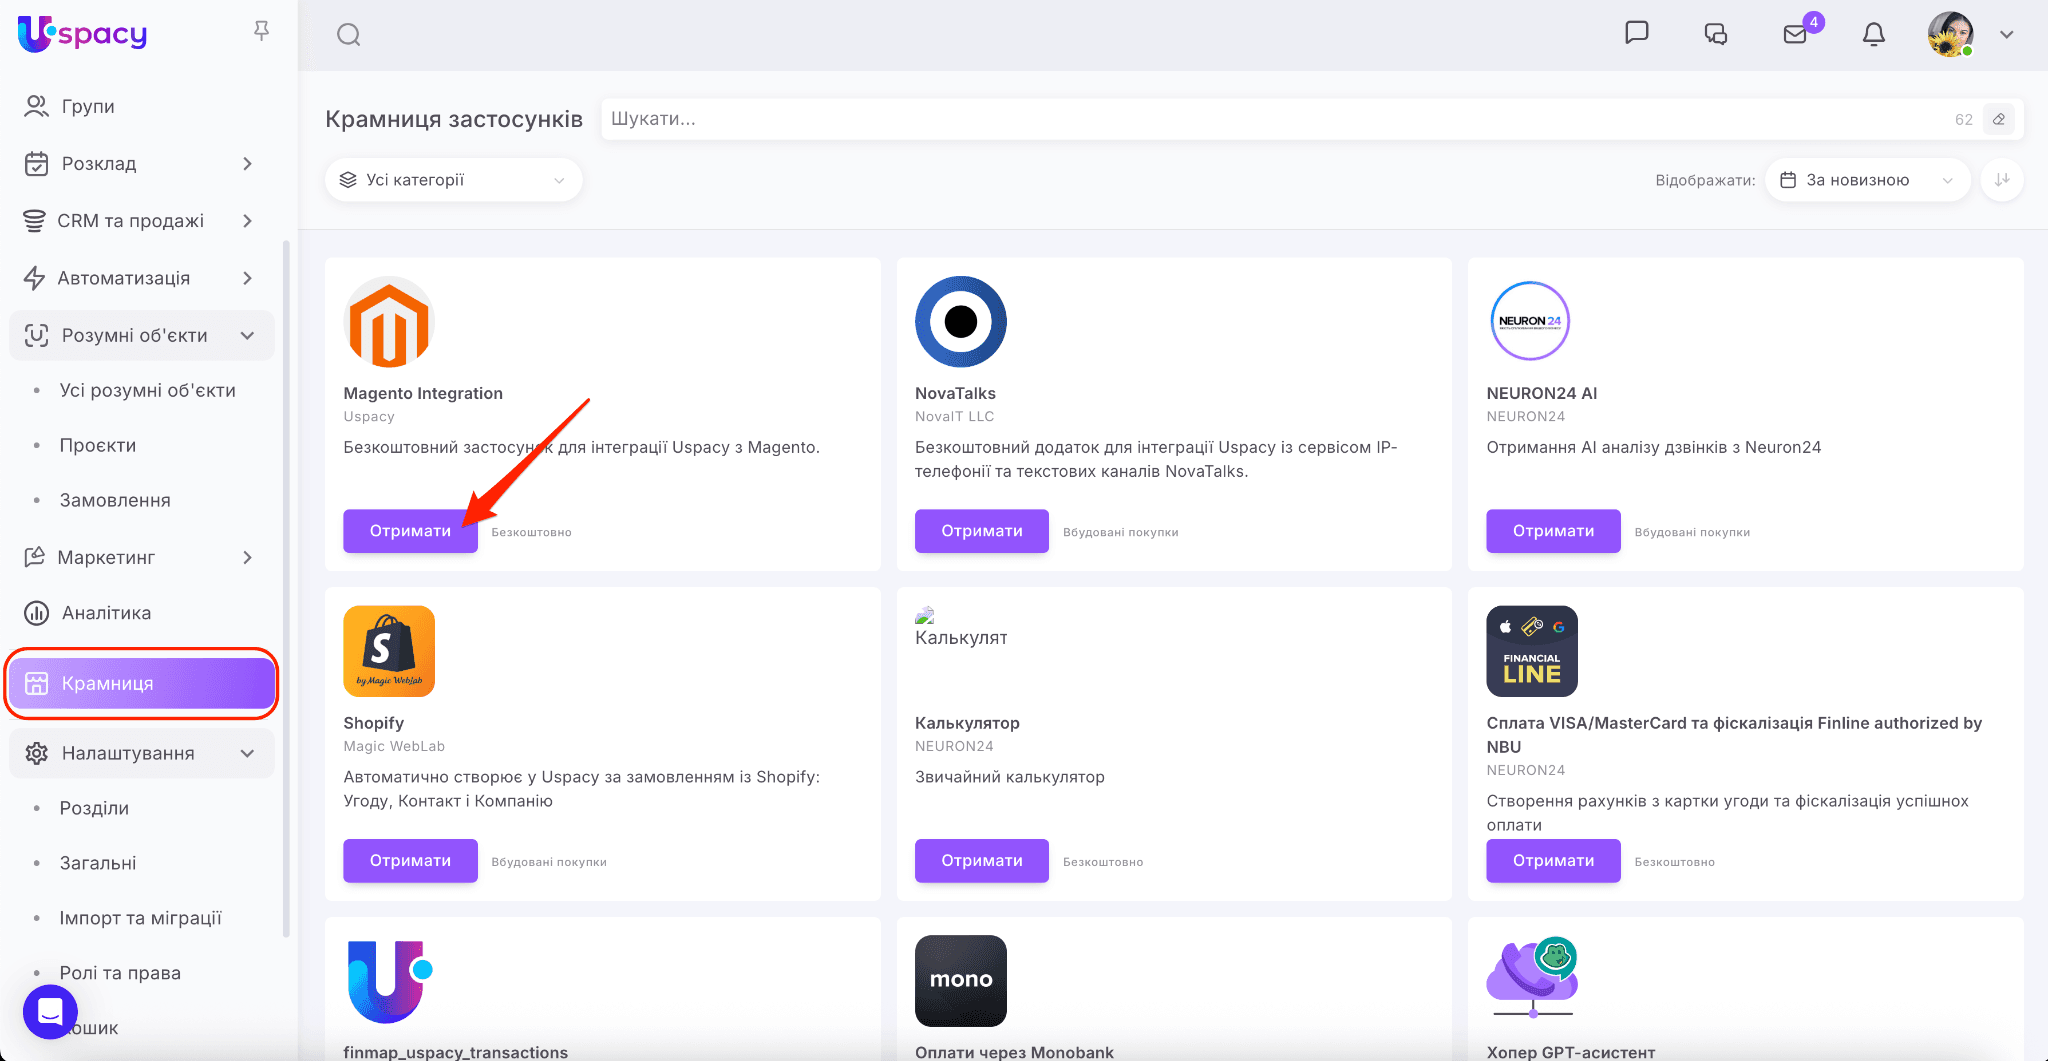Open the chat bubble icon in header

pos(1636,33)
